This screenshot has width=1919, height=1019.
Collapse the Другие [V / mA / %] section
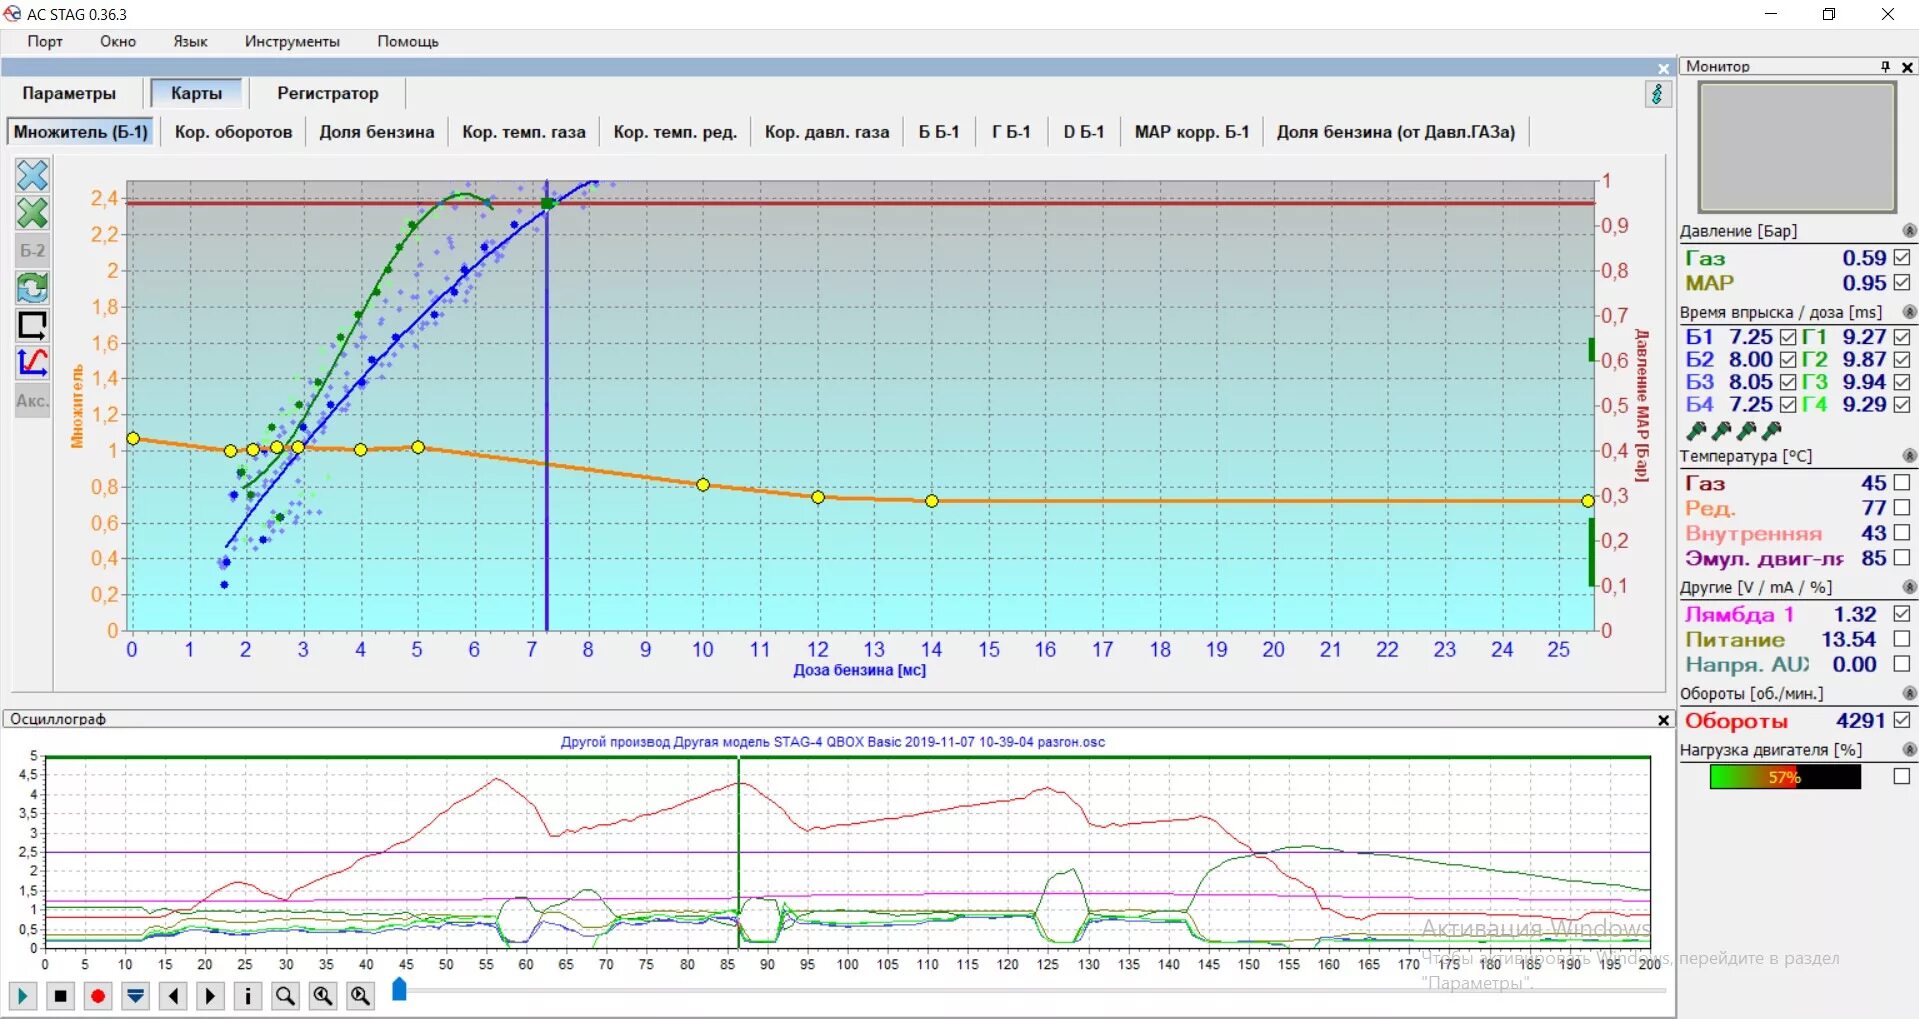(x=1909, y=587)
